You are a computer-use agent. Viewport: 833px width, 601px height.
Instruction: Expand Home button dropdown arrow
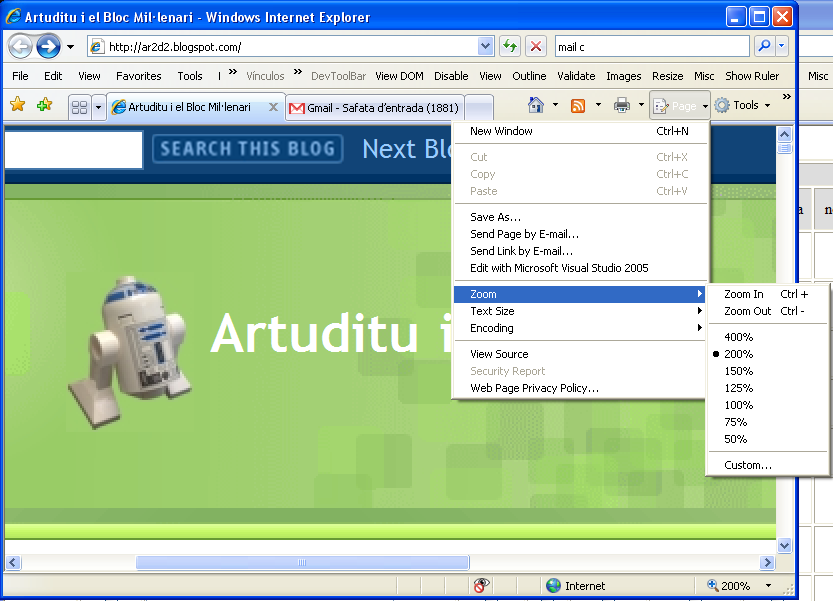555,105
